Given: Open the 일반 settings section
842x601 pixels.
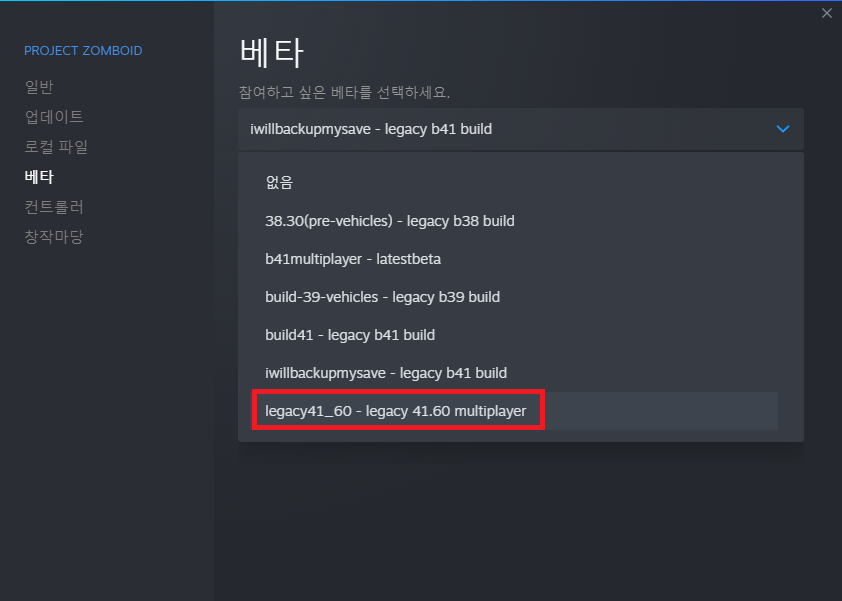Looking at the screenshot, I should (38, 86).
